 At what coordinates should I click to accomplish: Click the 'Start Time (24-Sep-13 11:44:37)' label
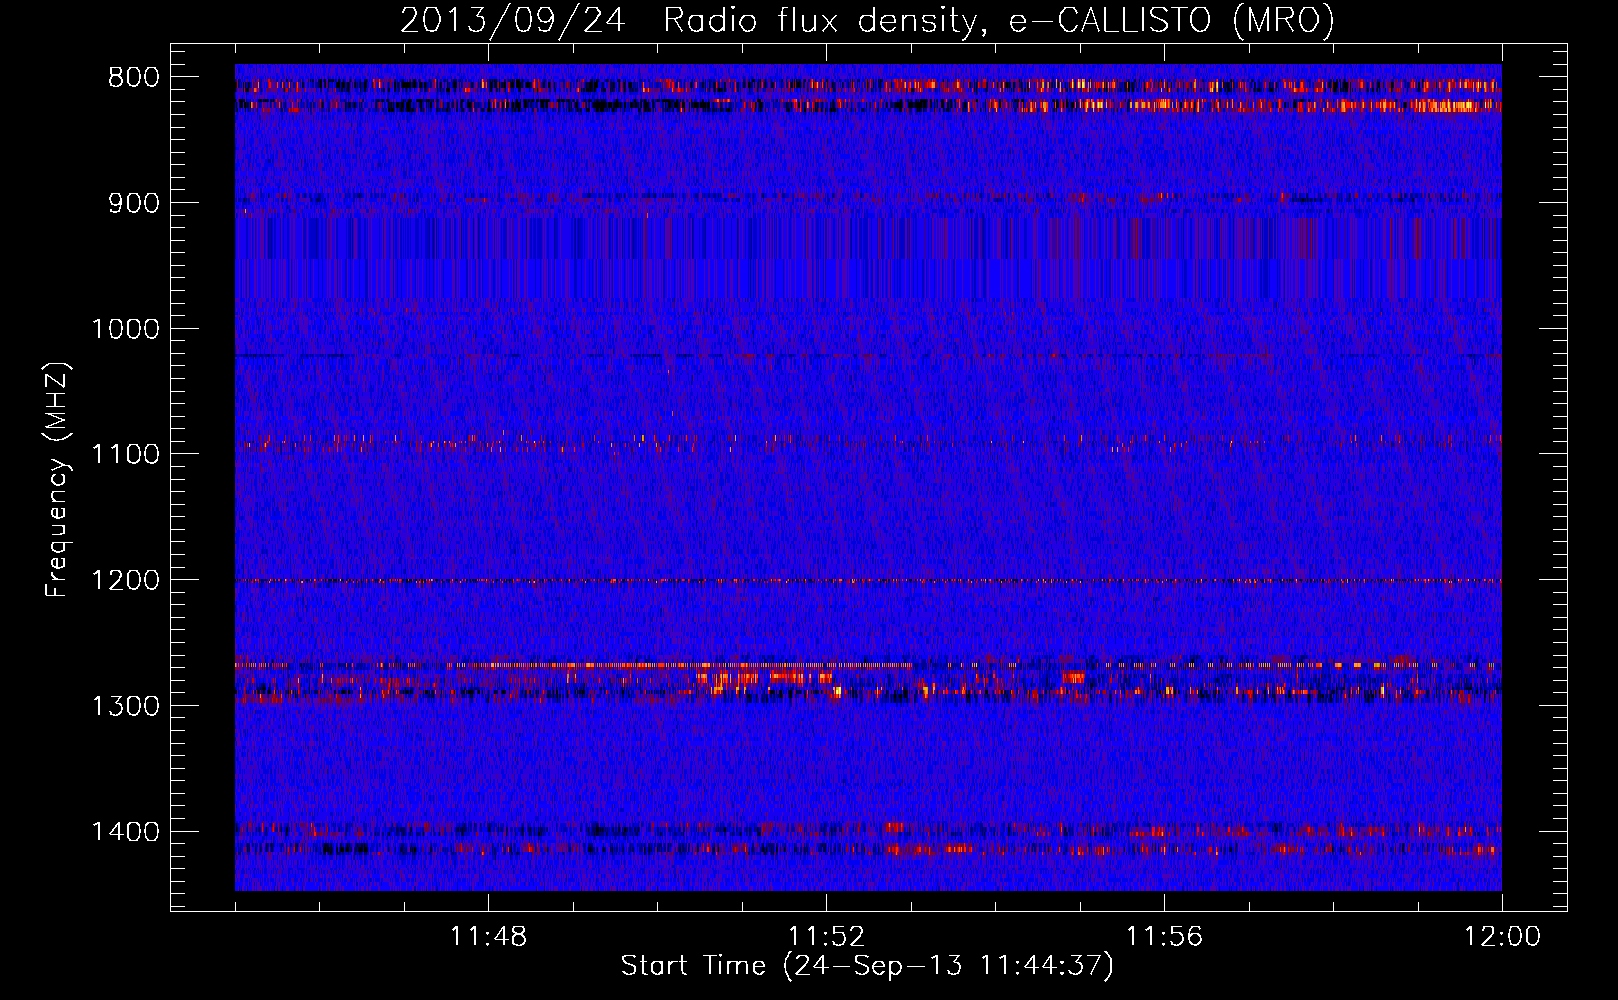point(867,966)
